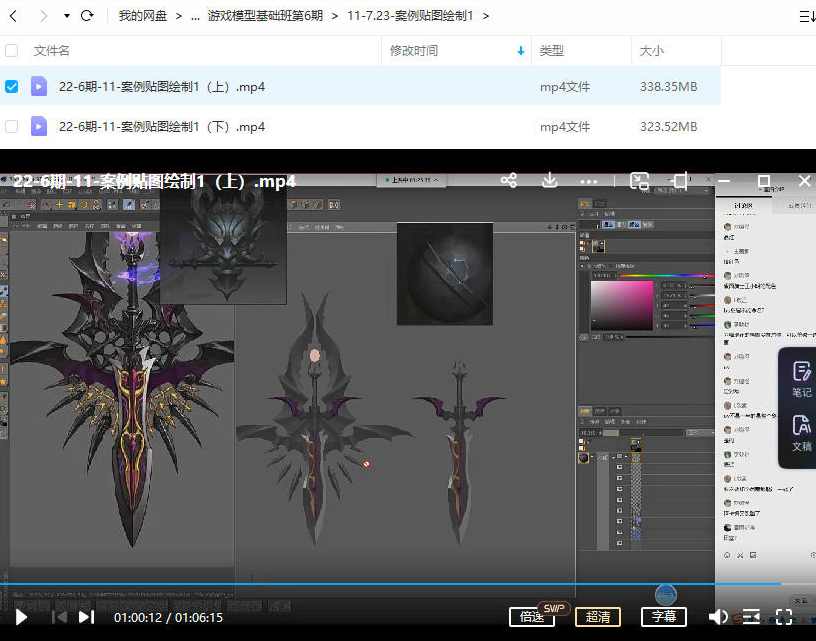Expand the collapsed breadcrumb ellipsis
The height and width of the screenshot is (641, 816).
click(196, 16)
